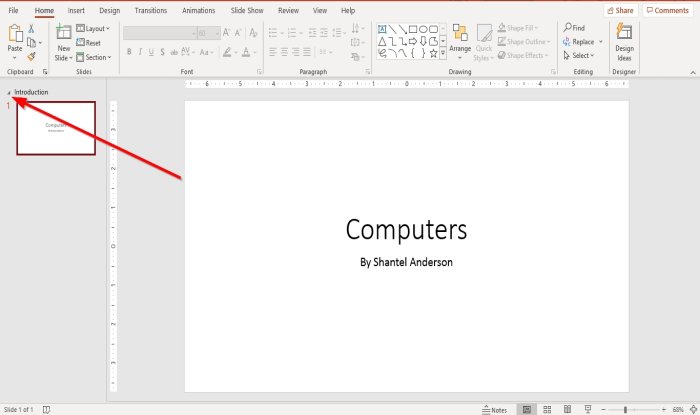Viewport: 700px width, 415px height.
Task: Select the text box shape
Action: (382, 29)
